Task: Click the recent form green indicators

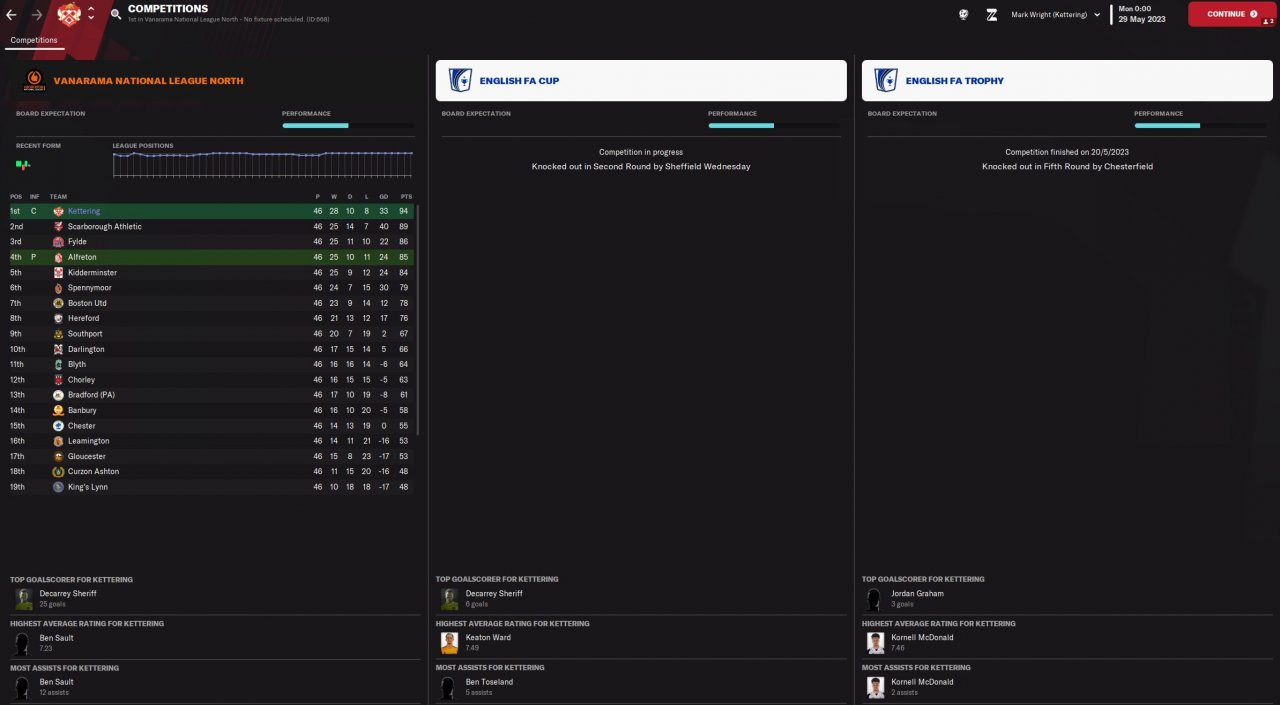Action: coord(22,164)
